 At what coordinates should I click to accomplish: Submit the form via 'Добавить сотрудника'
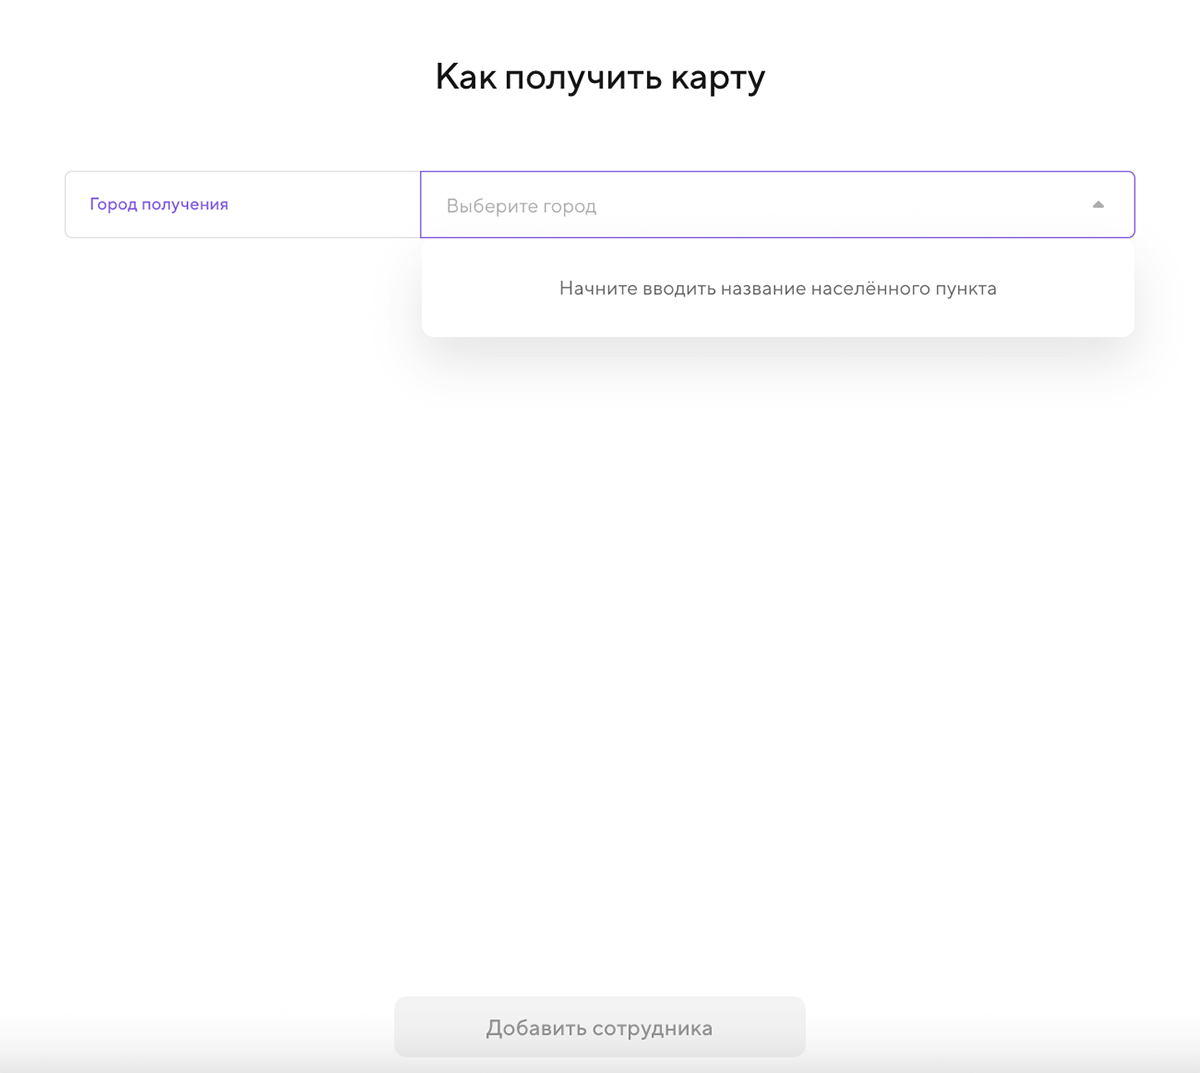pyautogui.click(x=599, y=1027)
